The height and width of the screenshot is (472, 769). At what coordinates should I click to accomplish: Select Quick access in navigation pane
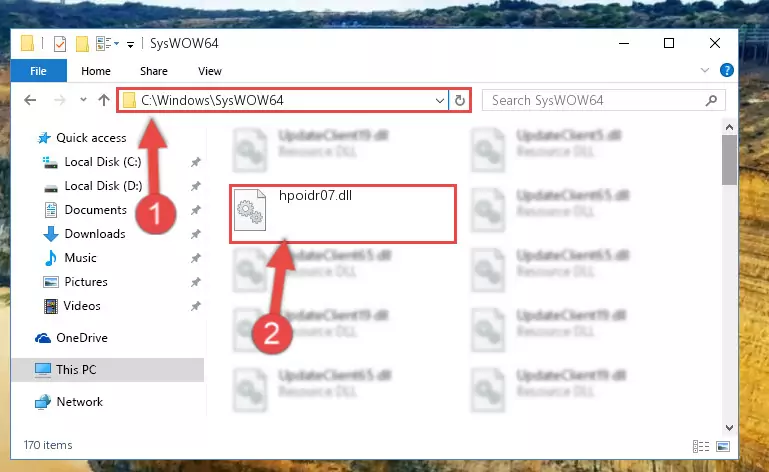(91, 138)
